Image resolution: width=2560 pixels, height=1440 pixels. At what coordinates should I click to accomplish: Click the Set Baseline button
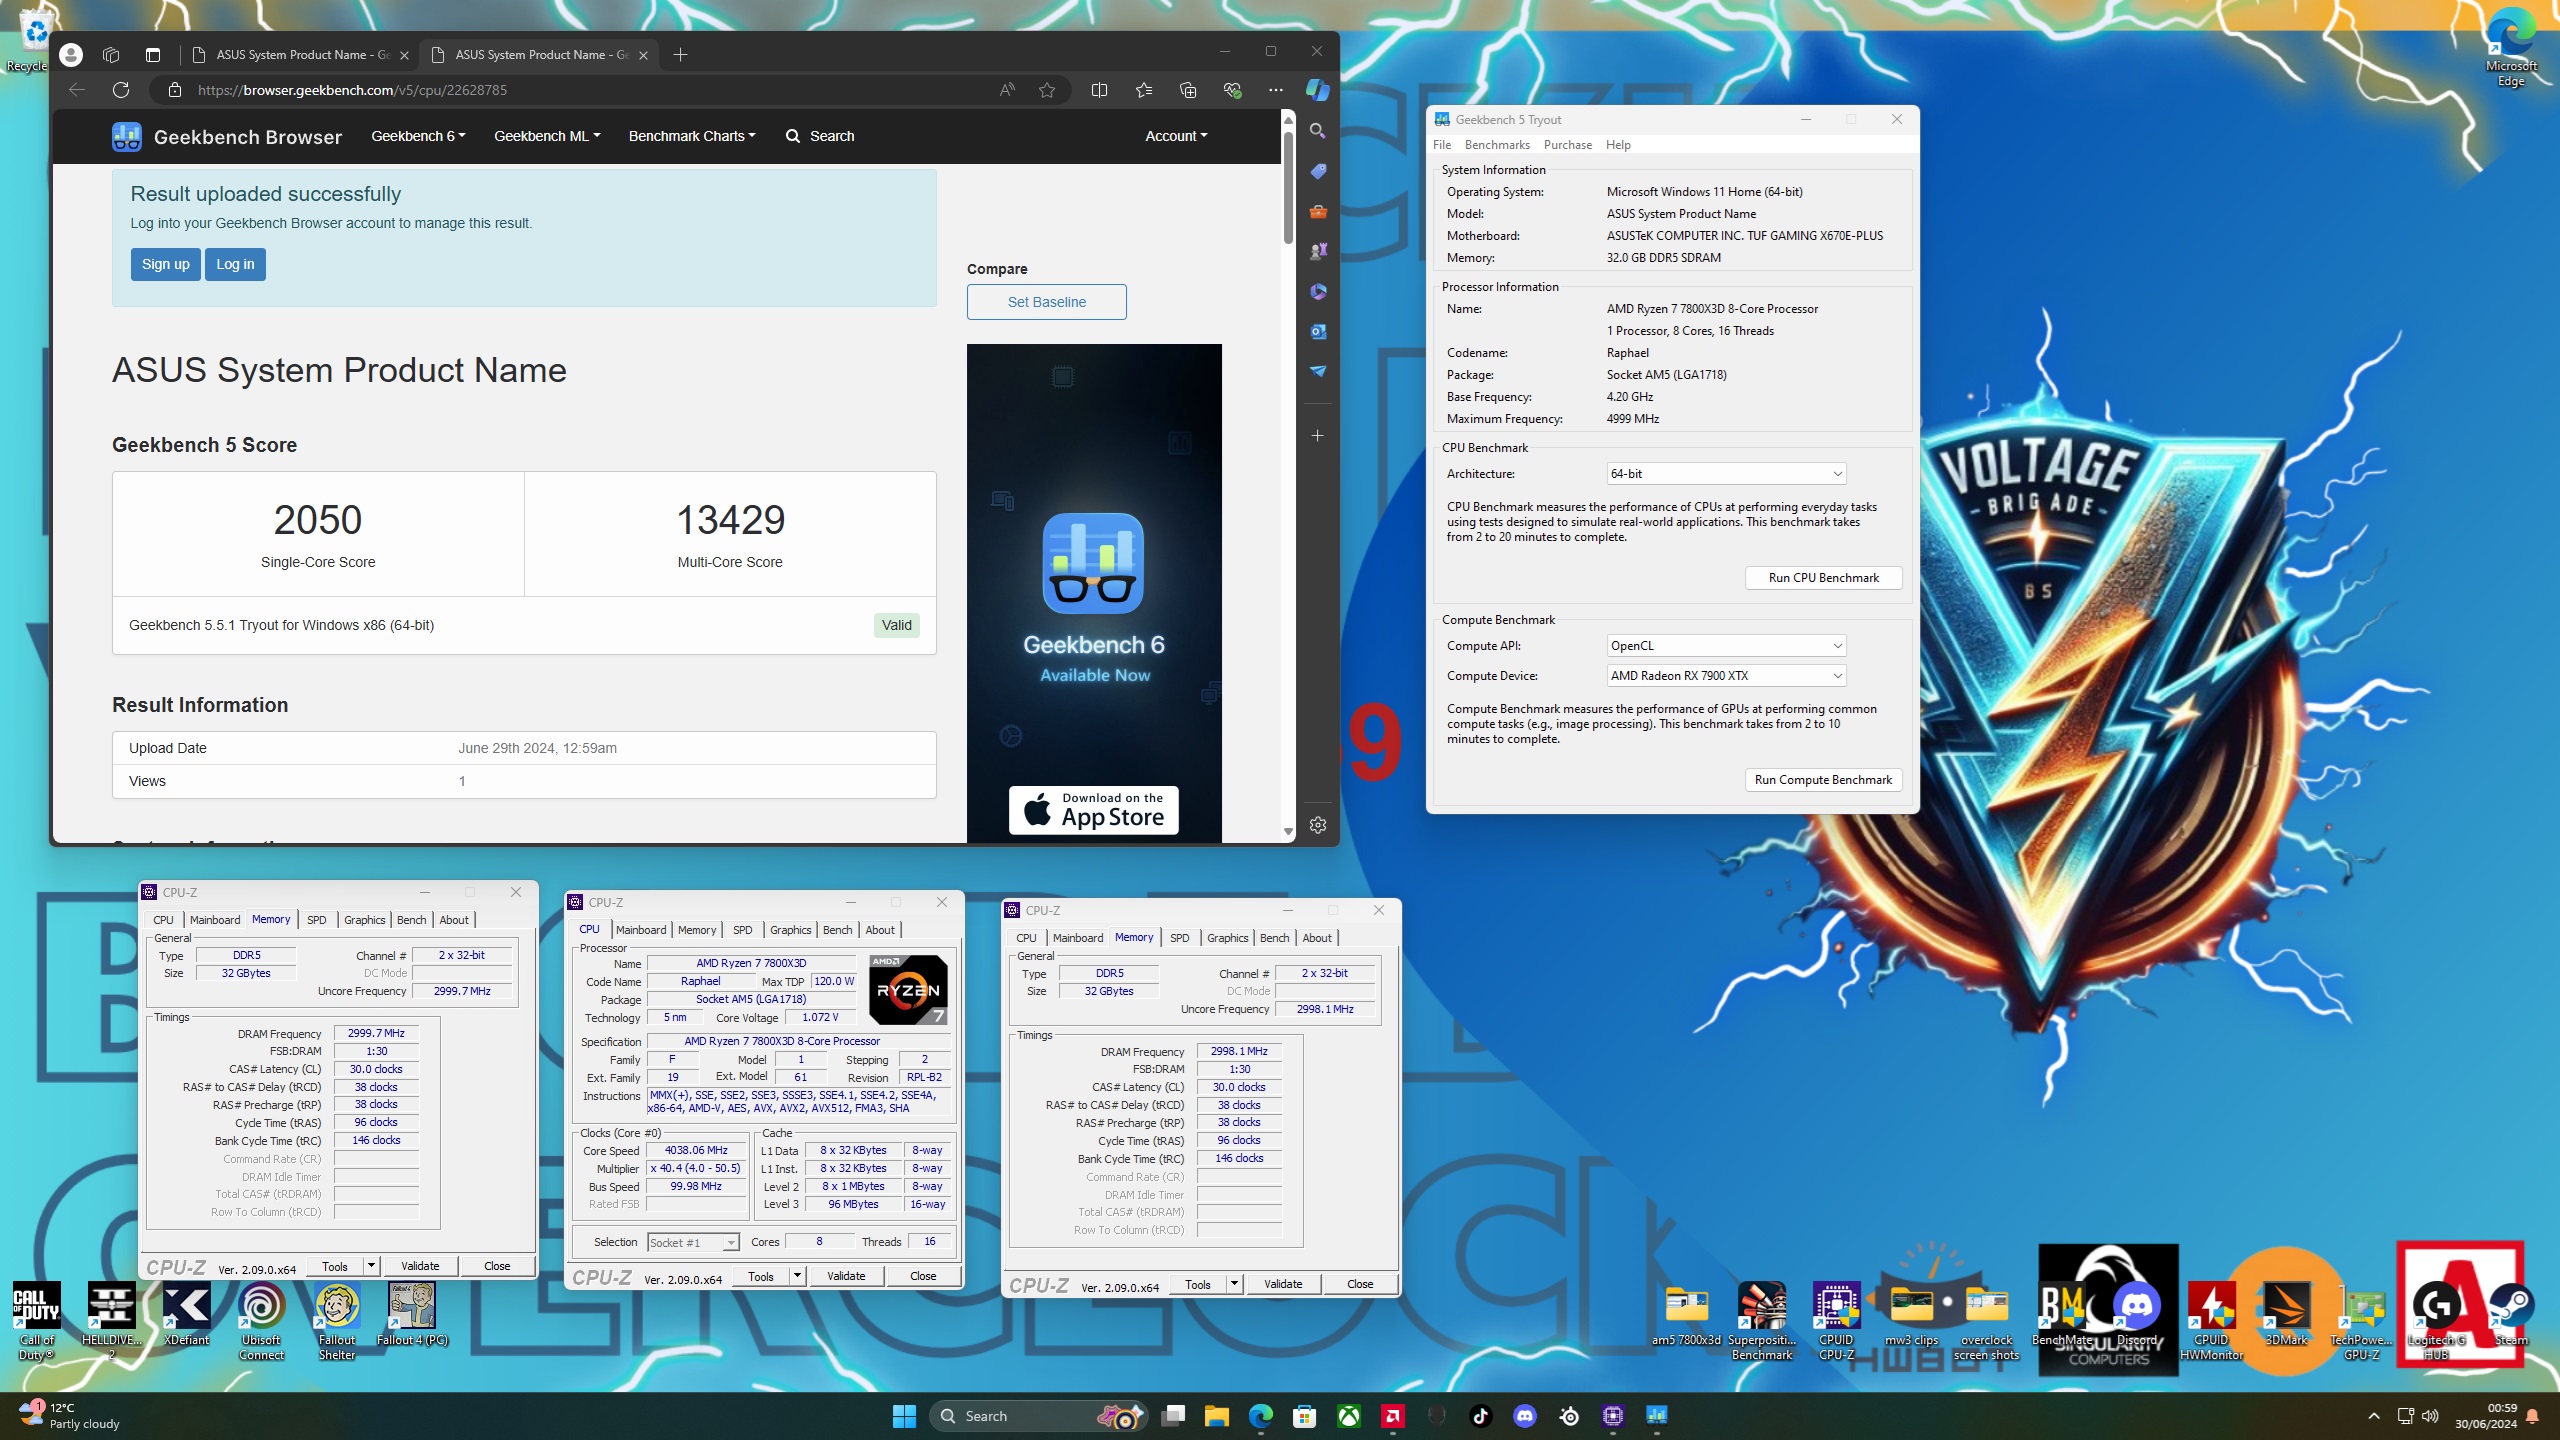(1046, 302)
